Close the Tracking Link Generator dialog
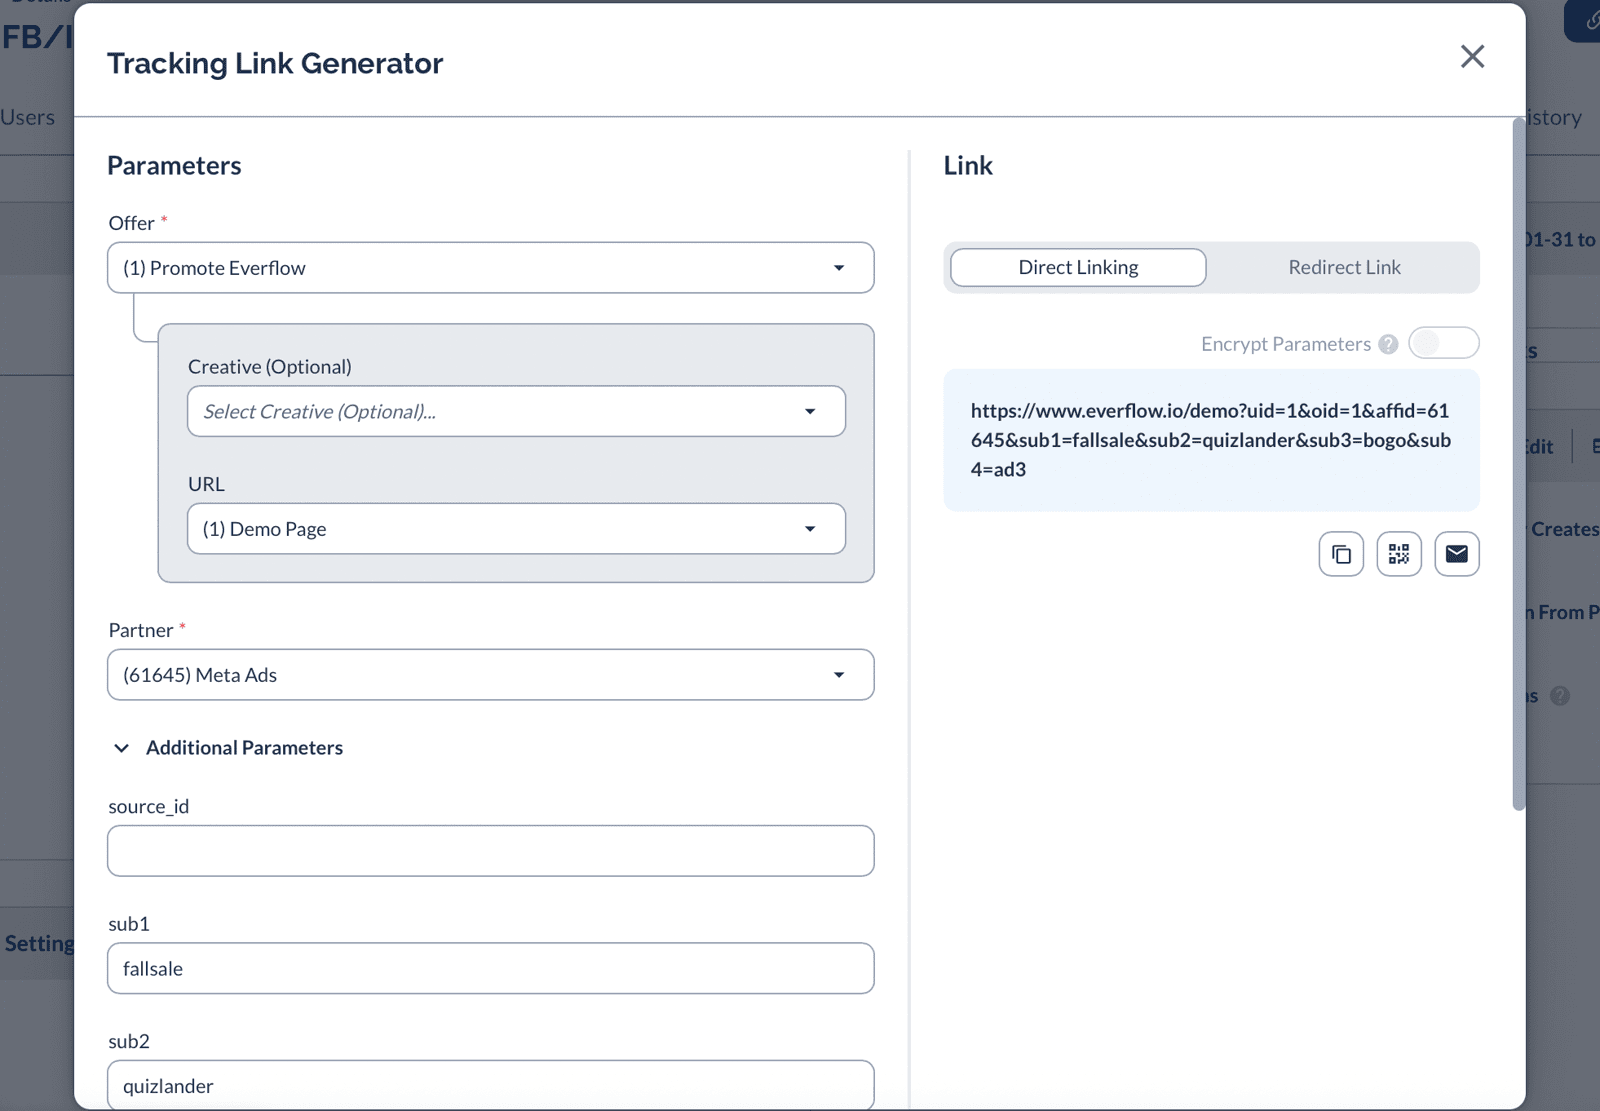 tap(1472, 57)
